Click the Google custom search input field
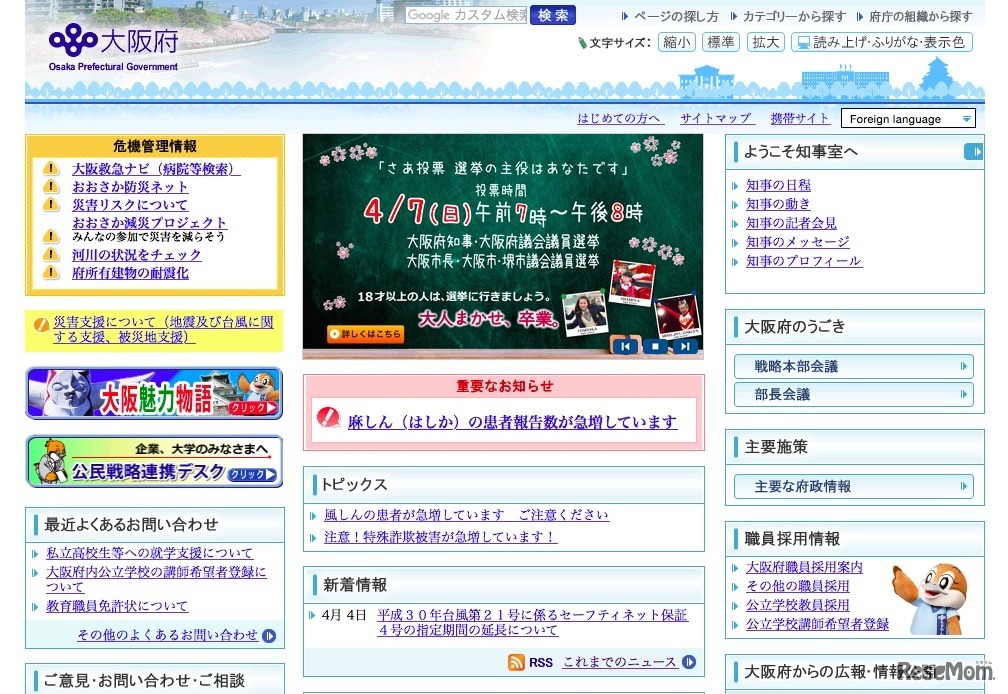Image resolution: width=1008 pixels, height=694 pixels. tap(464, 15)
